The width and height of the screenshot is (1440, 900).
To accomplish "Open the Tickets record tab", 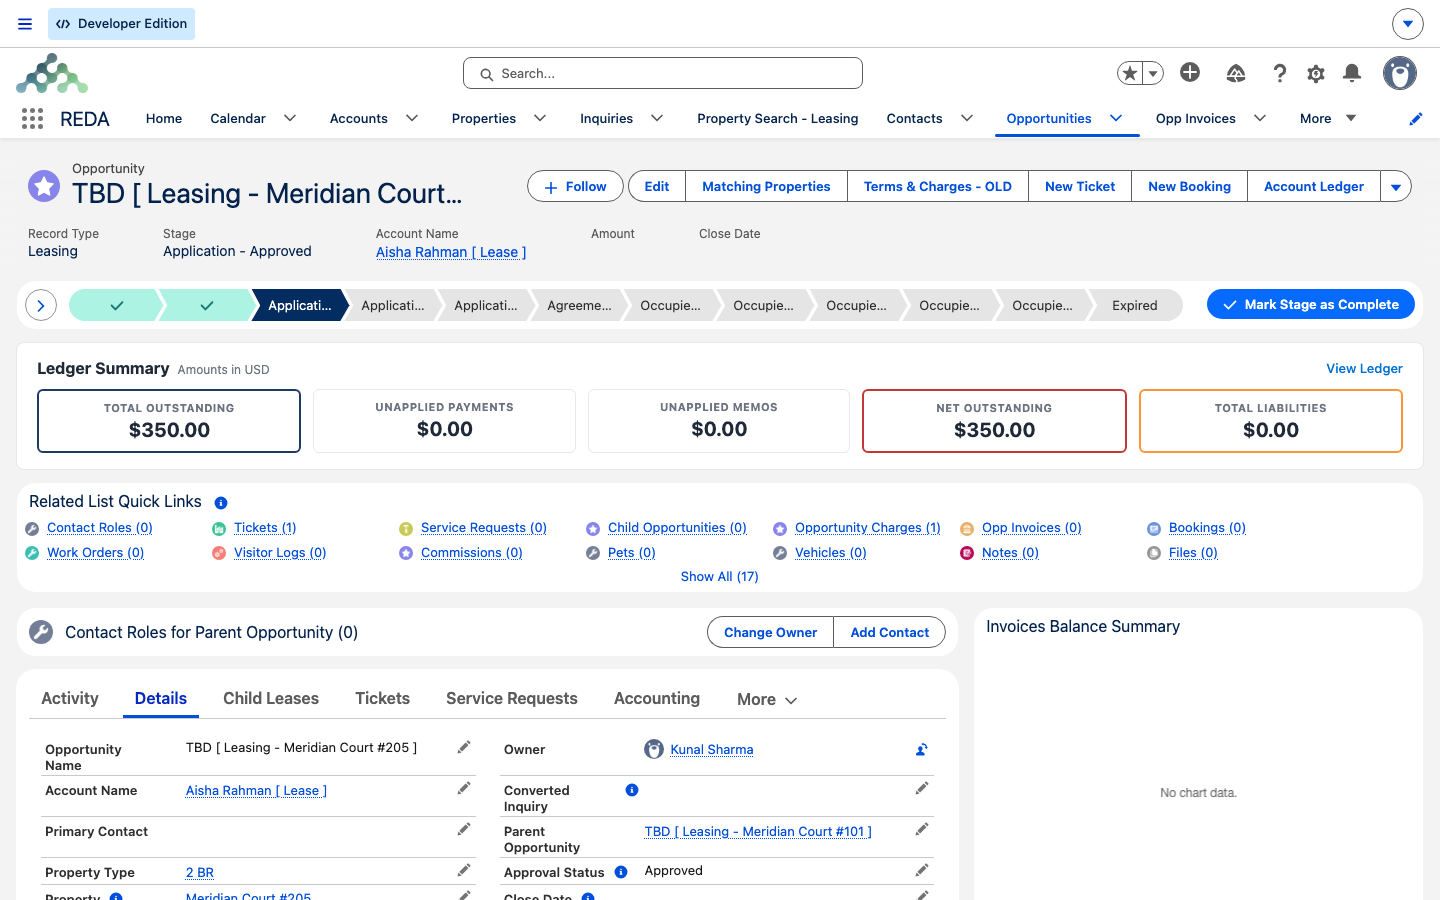I will coord(382,698).
